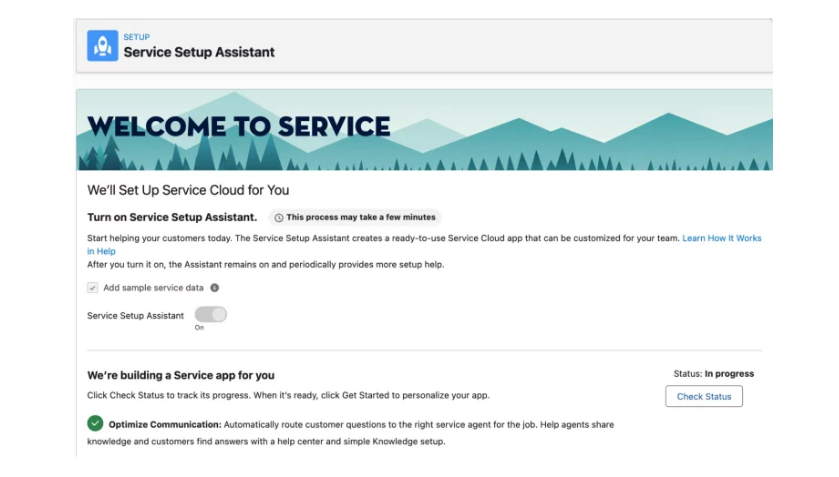Screen dimensions: 839x477
Task: Click the Check Status button
Action: pos(704,396)
